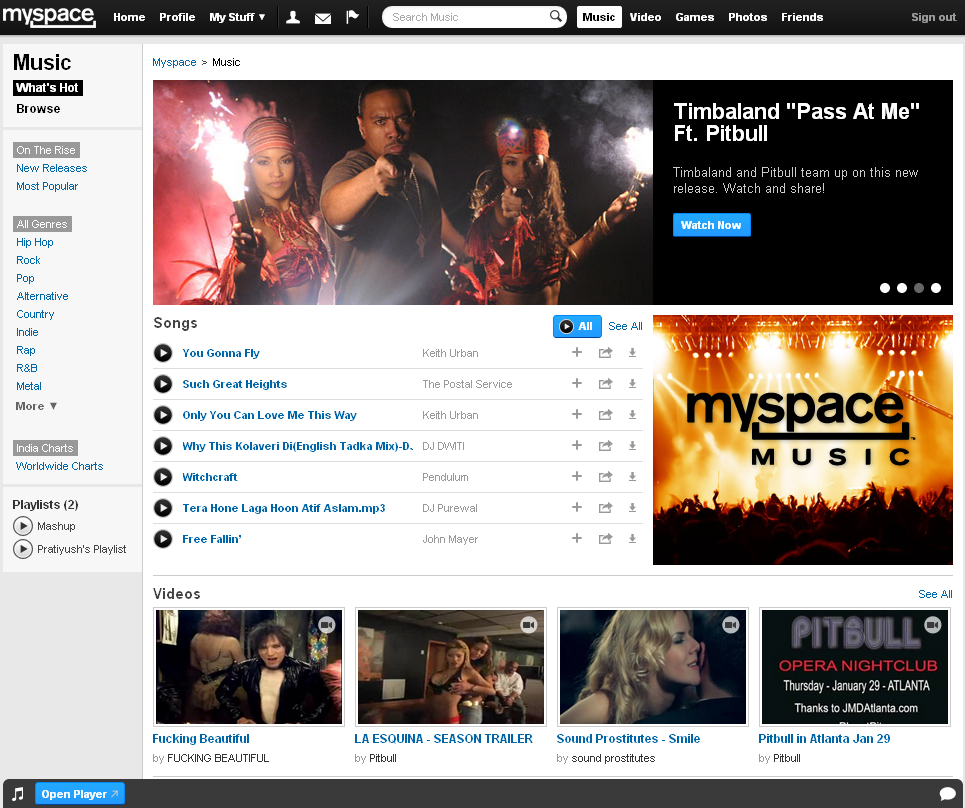Open the Fucking Beautiful video thumbnail

coord(249,667)
